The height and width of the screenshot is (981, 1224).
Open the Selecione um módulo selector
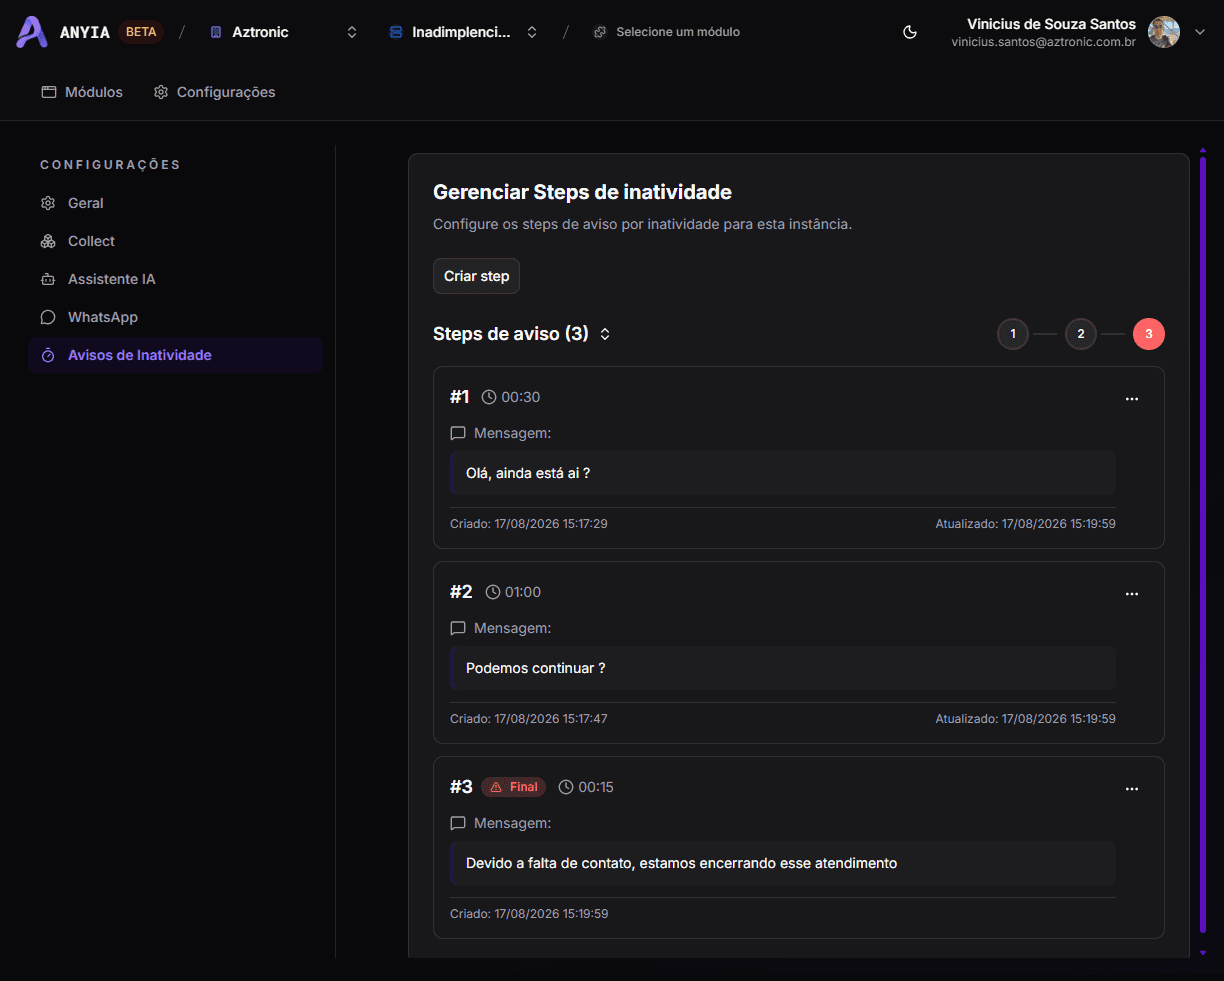pyautogui.click(x=667, y=32)
